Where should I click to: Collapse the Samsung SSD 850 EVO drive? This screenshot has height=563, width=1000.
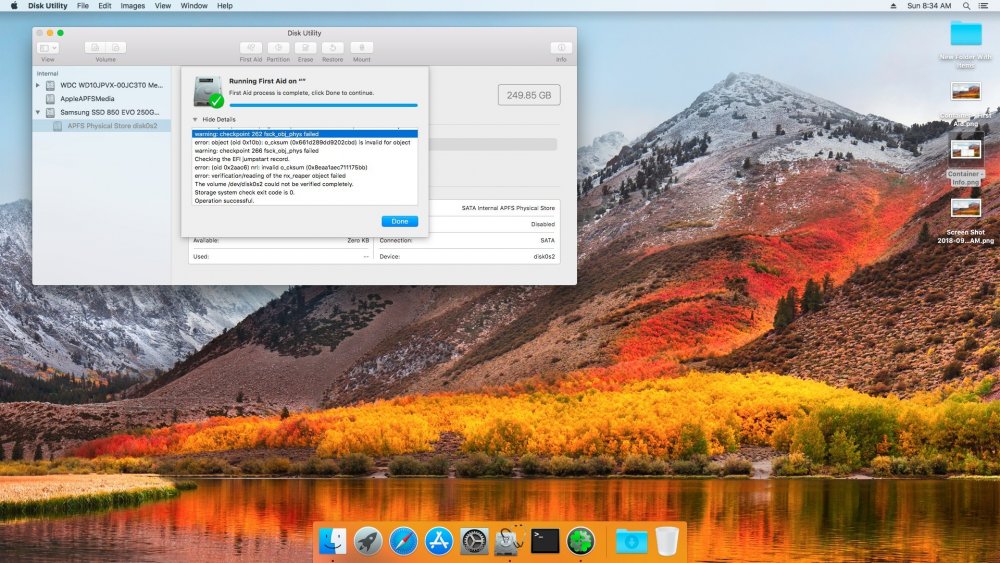pyautogui.click(x=38, y=112)
